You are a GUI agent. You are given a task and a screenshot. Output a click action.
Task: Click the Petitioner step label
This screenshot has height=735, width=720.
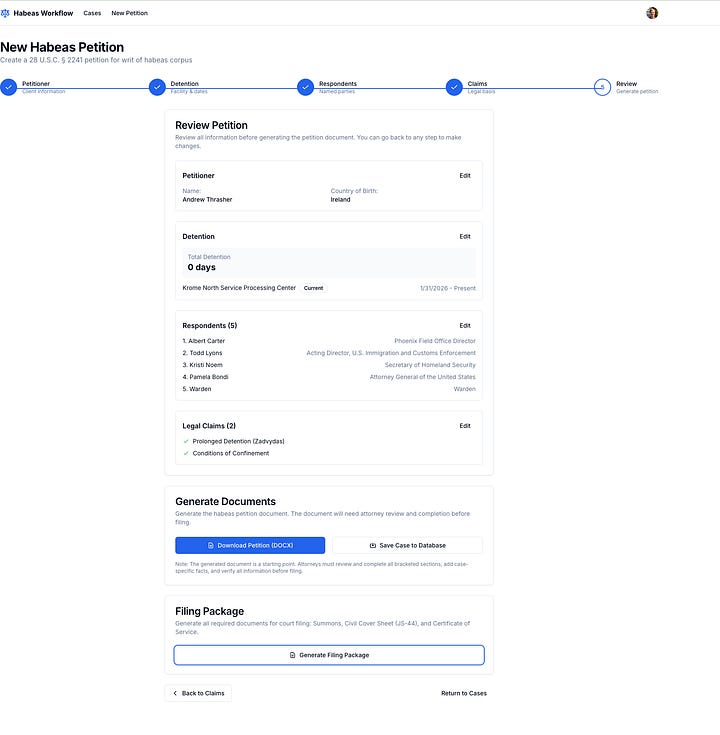pyautogui.click(x=36, y=83)
